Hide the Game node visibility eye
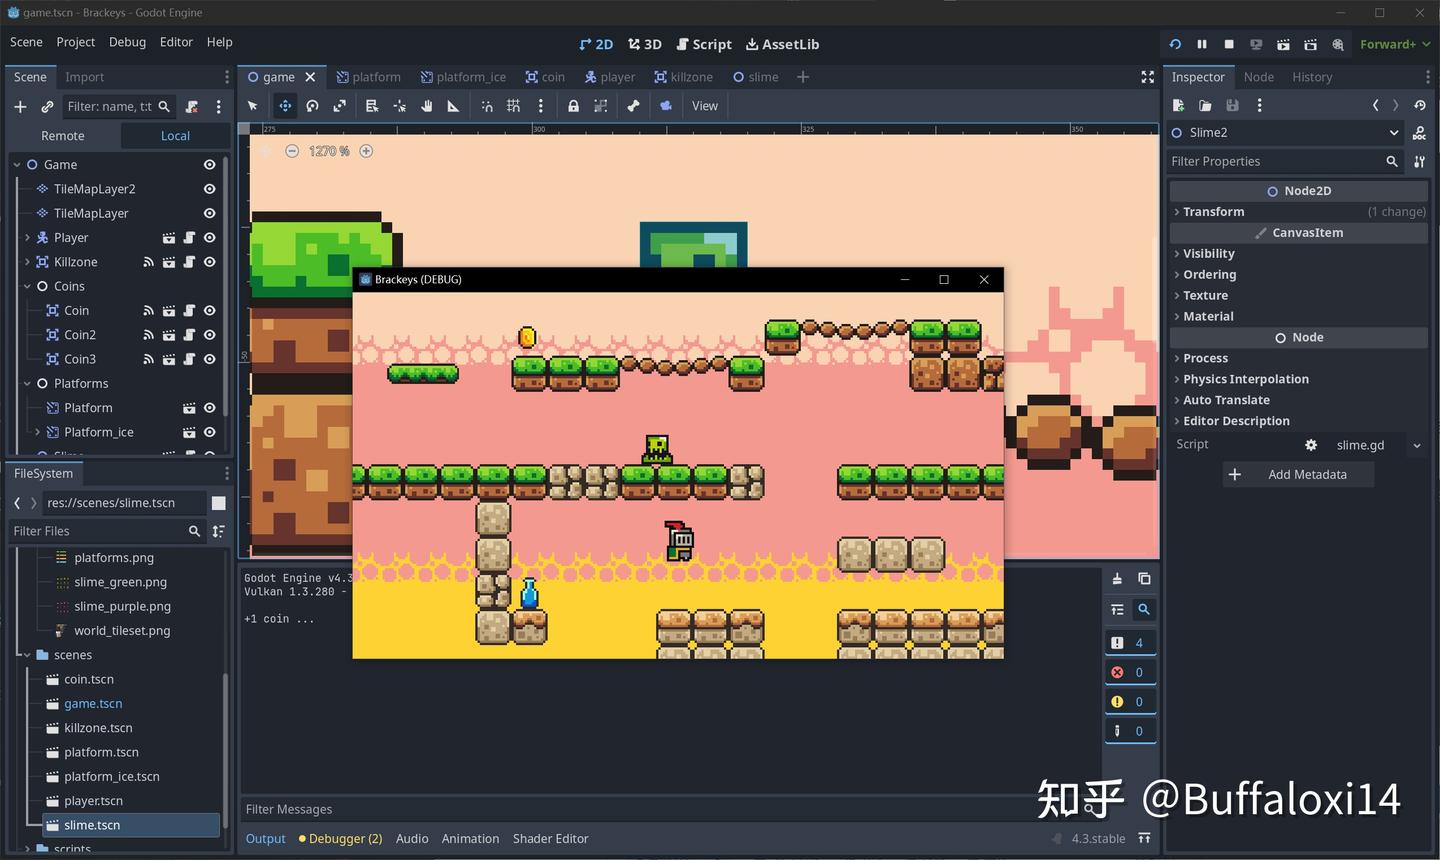 coord(209,164)
